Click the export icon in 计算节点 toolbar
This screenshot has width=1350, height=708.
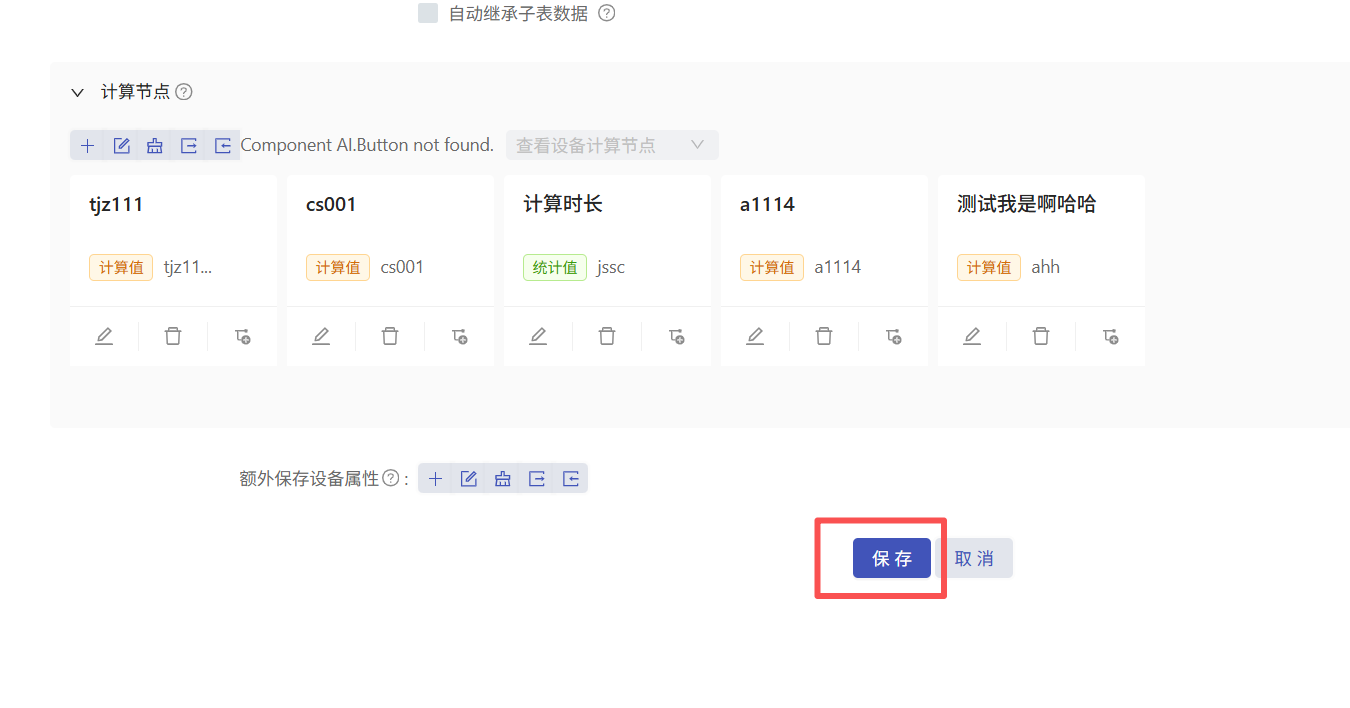click(189, 146)
